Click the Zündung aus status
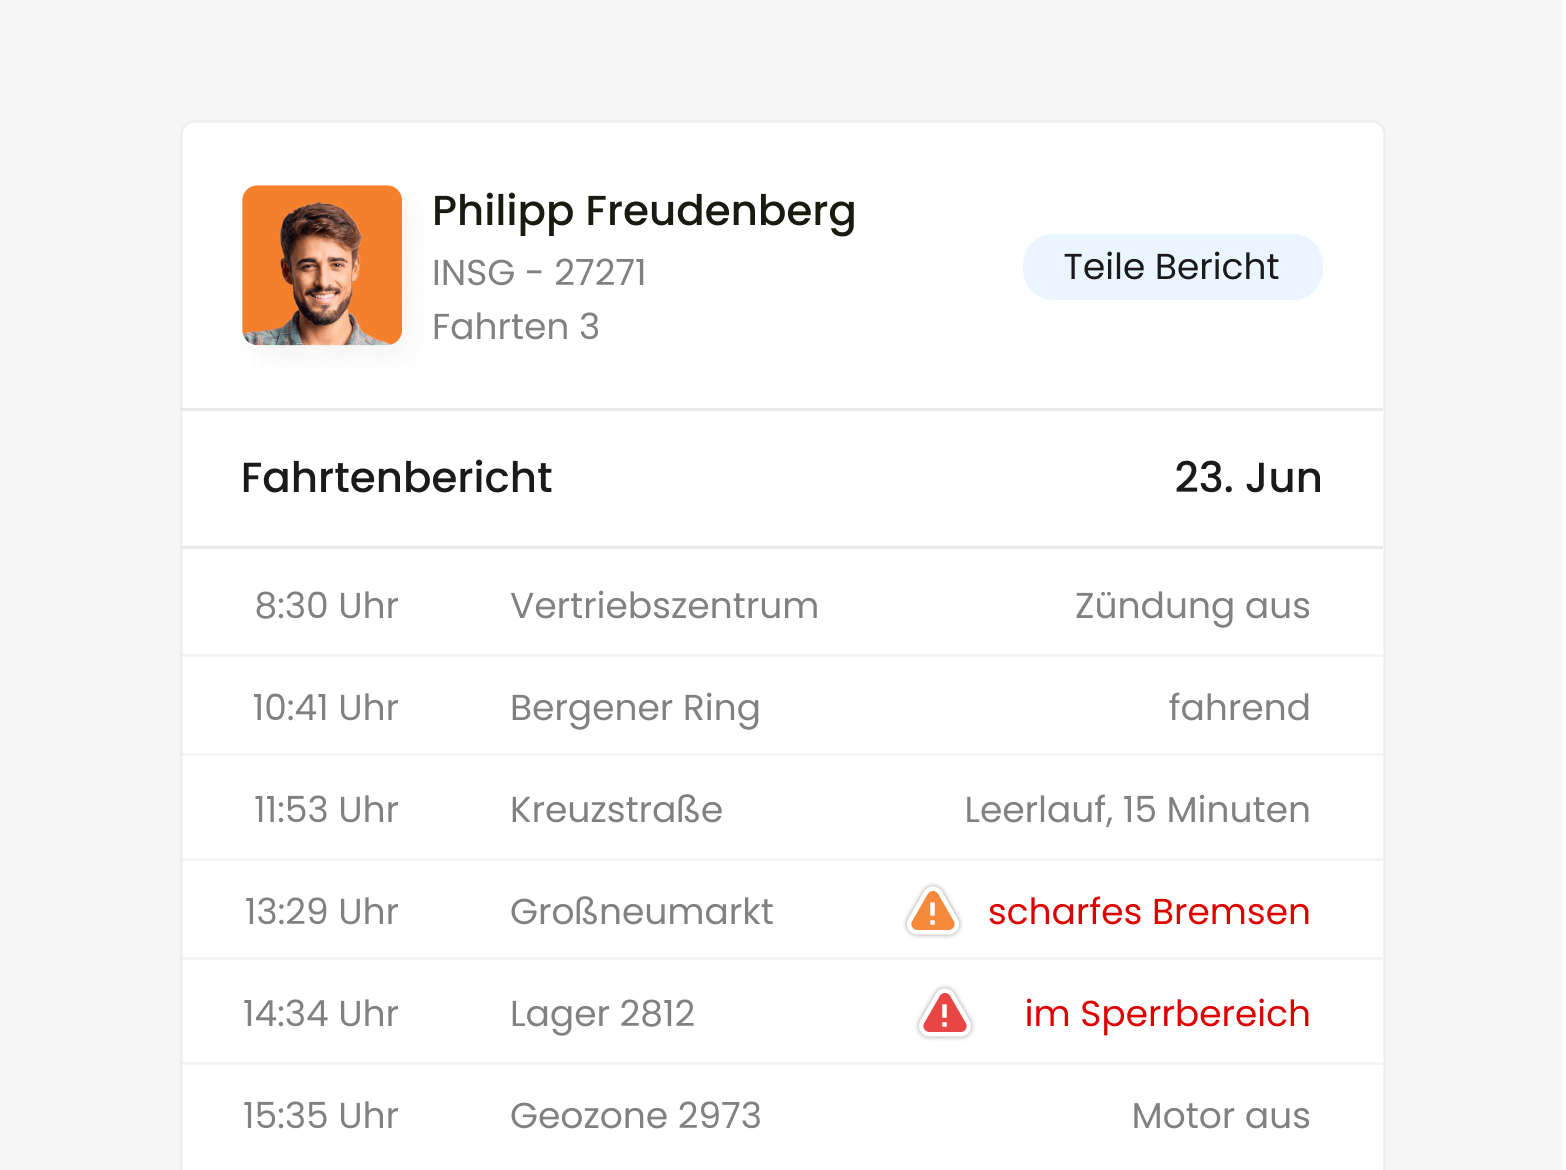 [x=1192, y=606]
